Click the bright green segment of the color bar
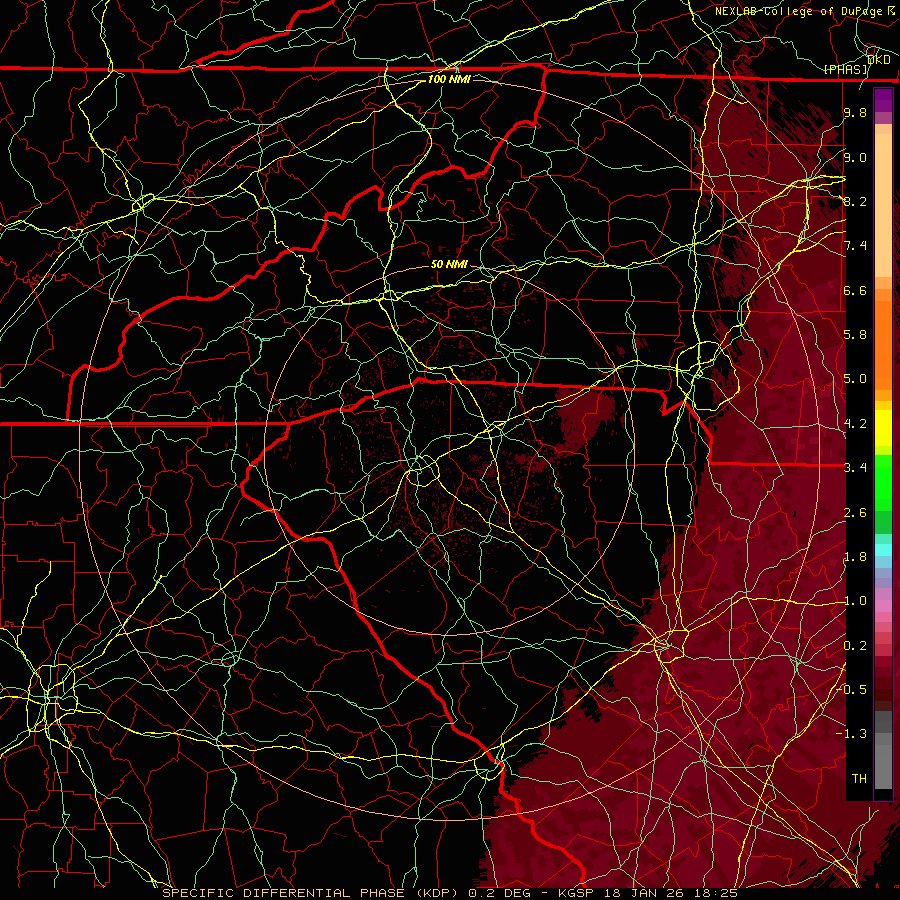Viewport: 900px width, 900px height. click(883, 482)
